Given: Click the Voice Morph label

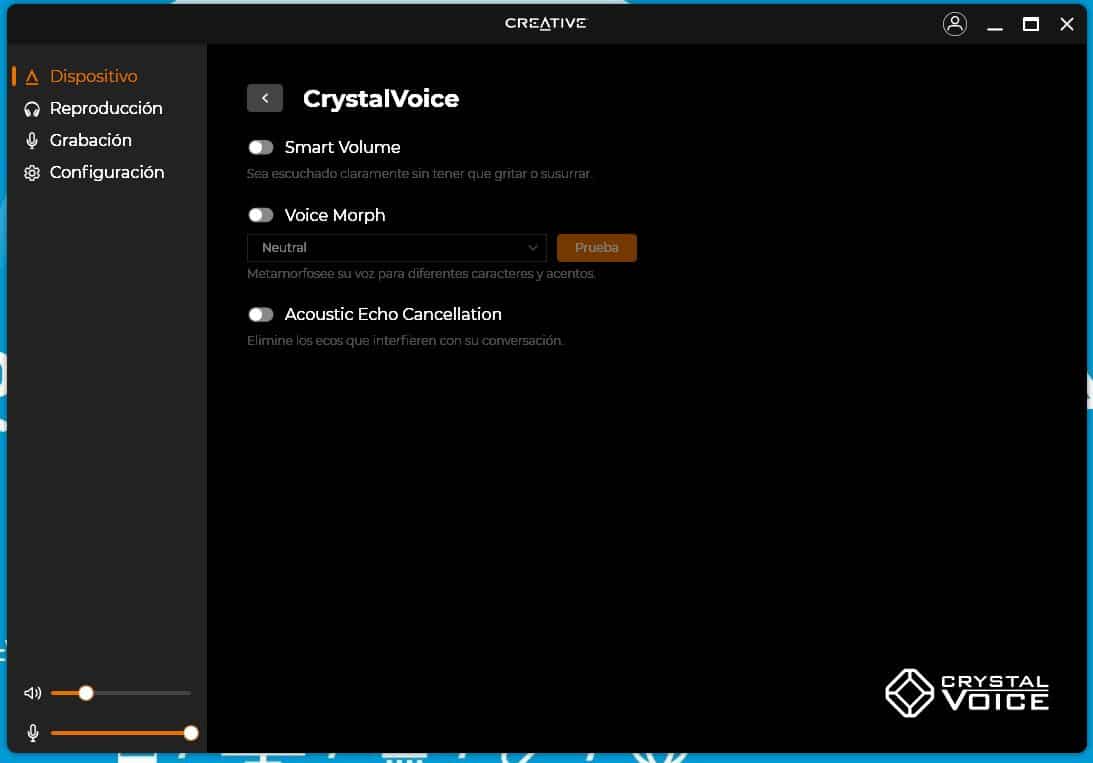Looking at the screenshot, I should (335, 215).
